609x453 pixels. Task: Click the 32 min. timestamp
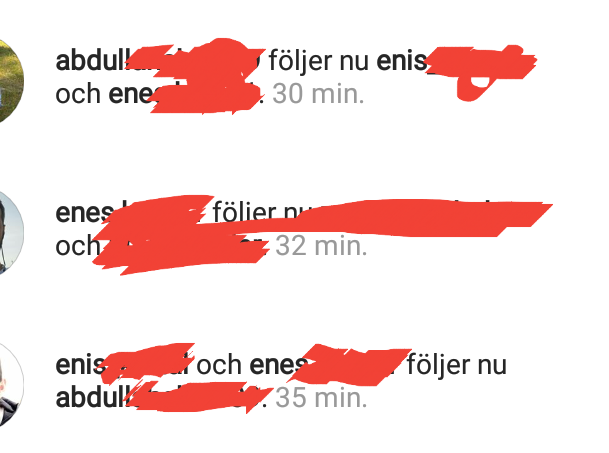[x=321, y=246]
